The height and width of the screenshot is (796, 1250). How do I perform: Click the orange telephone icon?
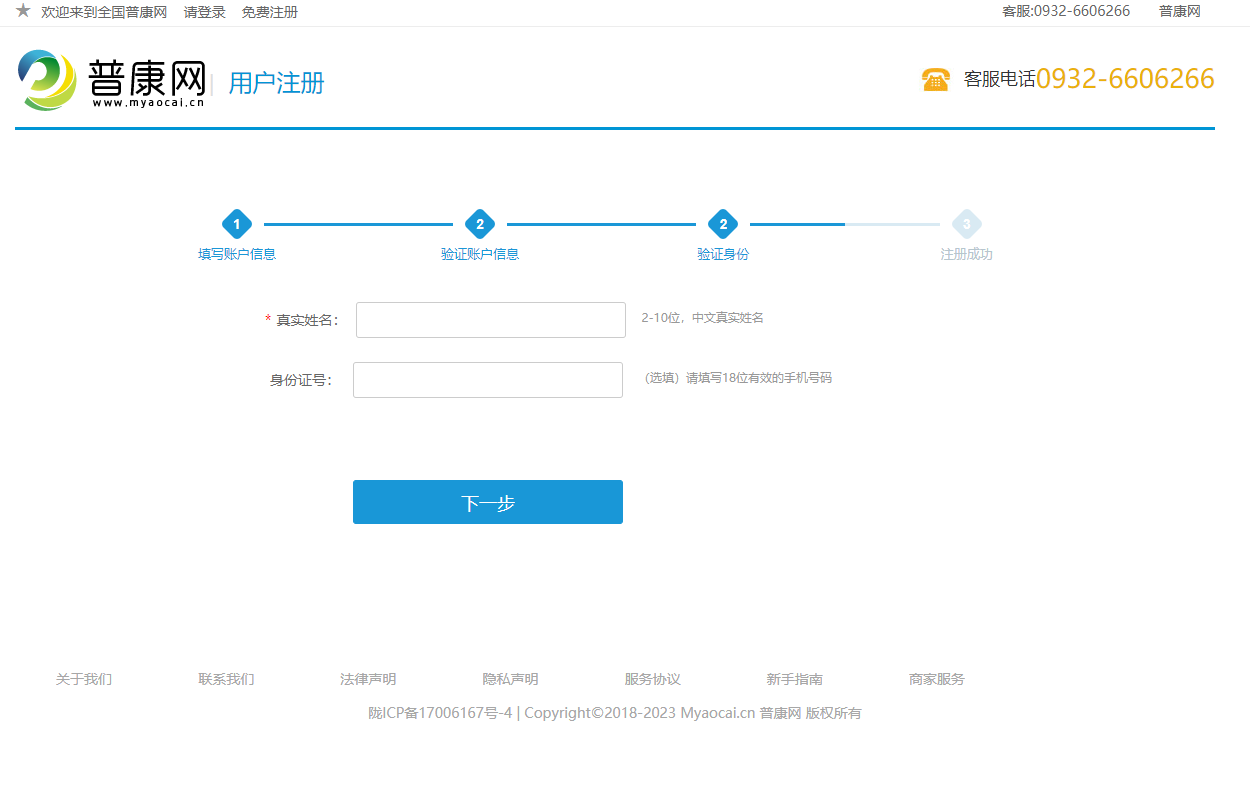(x=935, y=80)
